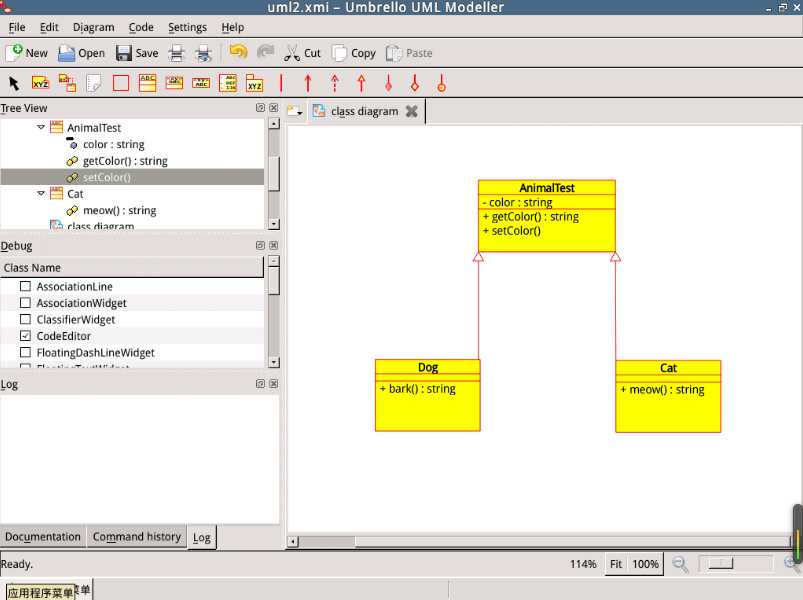The height and width of the screenshot is (600, 803).
Task: Close the class diagram tab
Action: (411, 111)
